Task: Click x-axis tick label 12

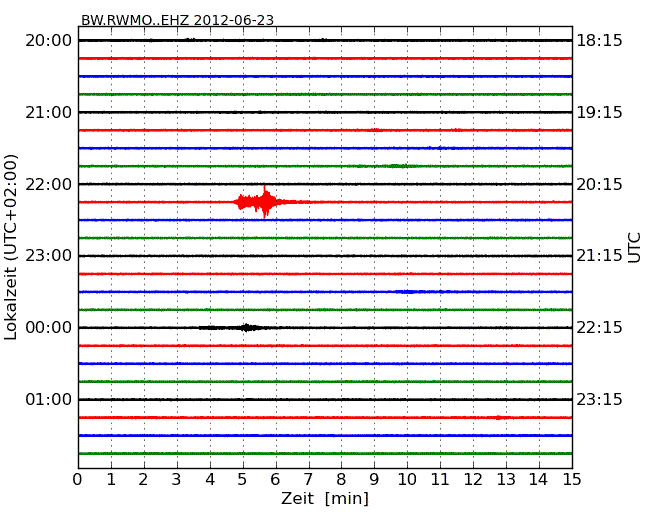Action: [x=473, y=479]
